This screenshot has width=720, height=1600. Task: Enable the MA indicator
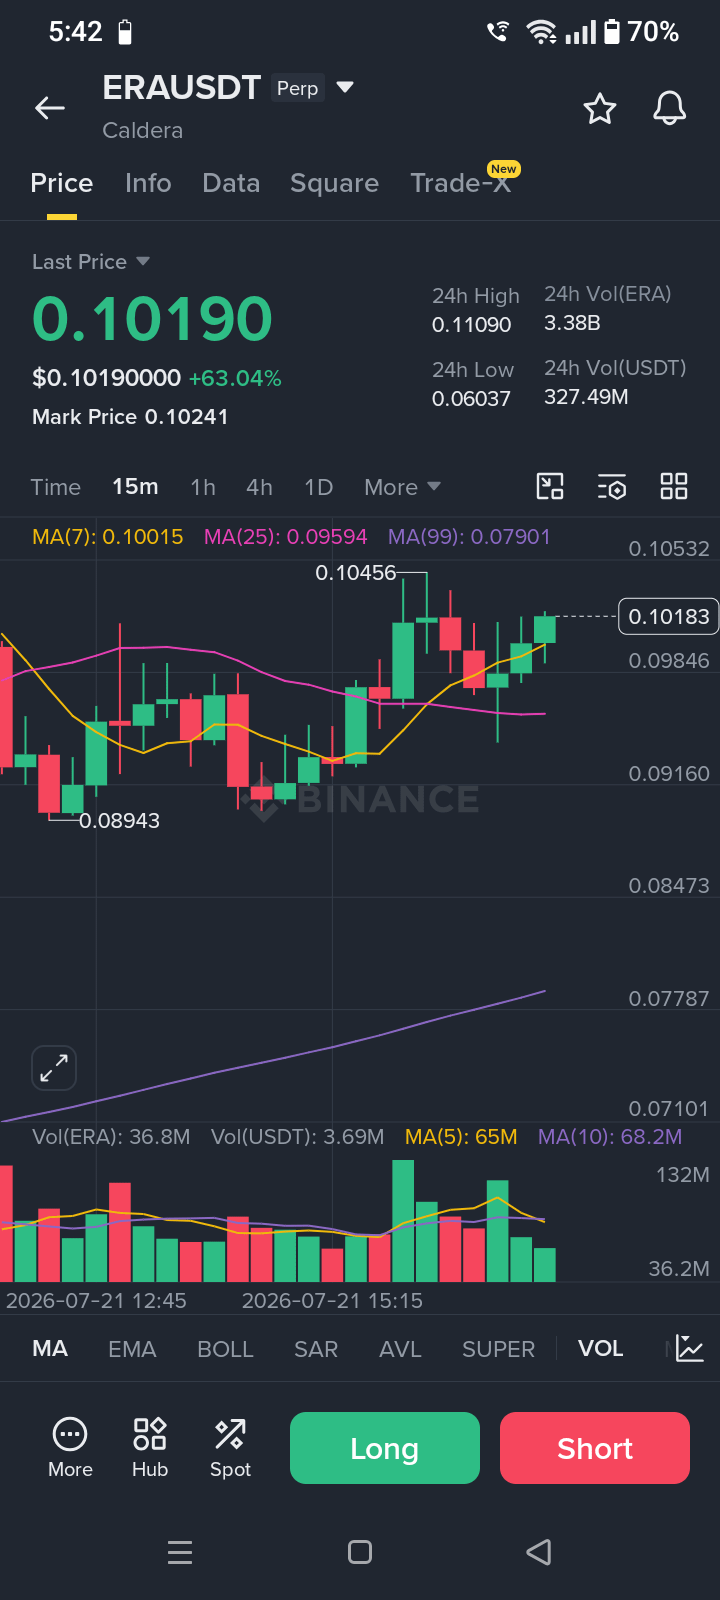50,1349
